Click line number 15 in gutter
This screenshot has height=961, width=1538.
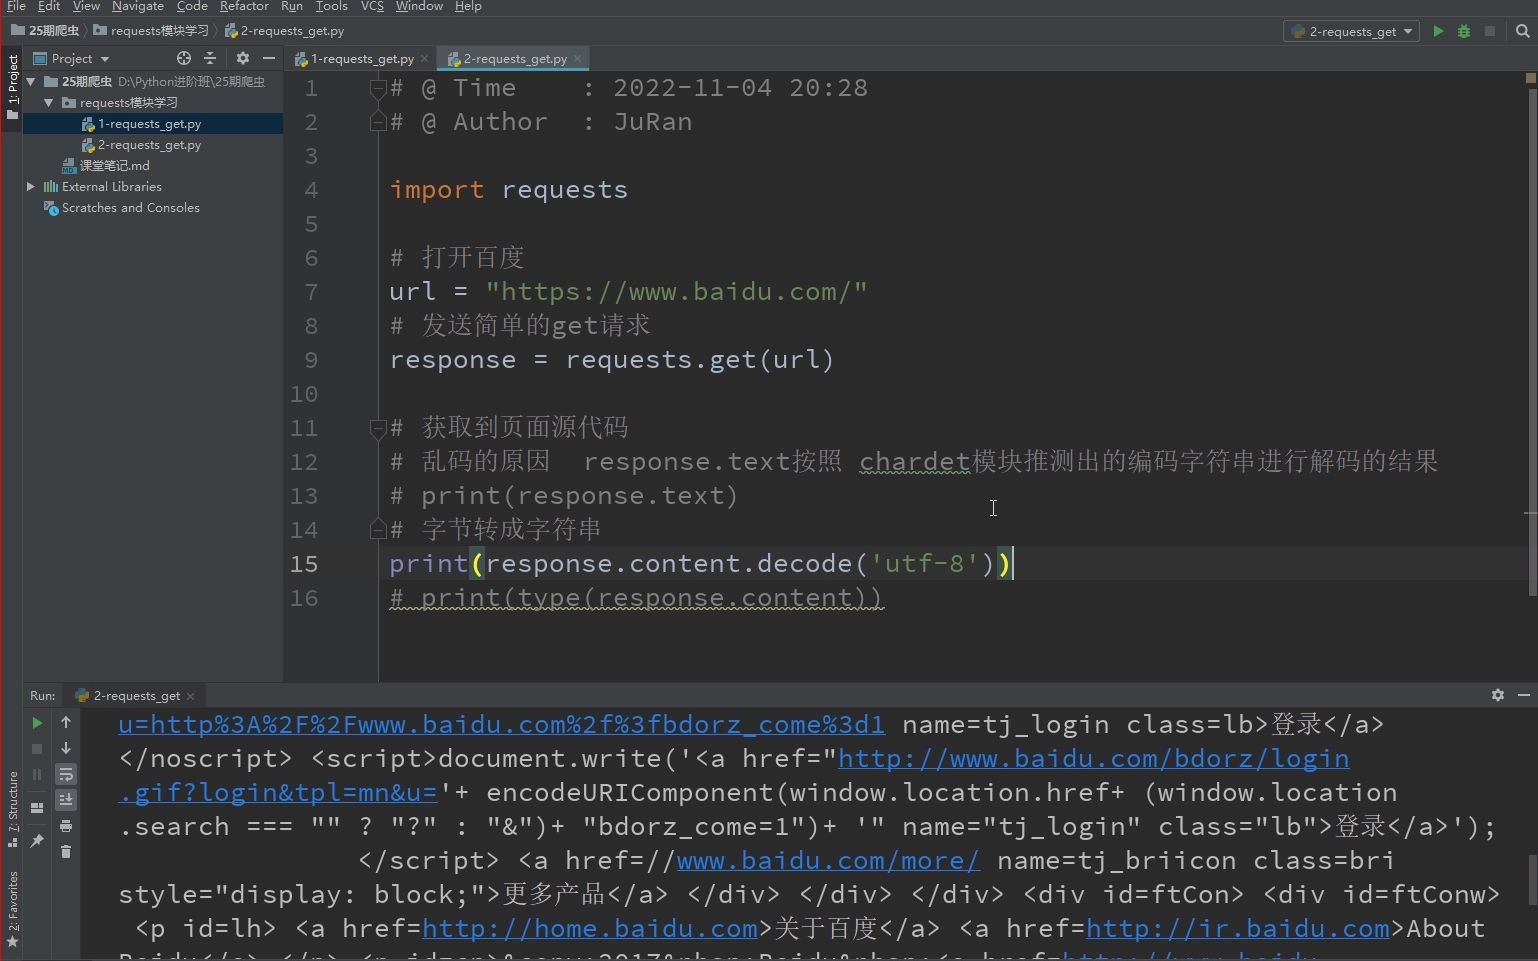pos(304,564)
